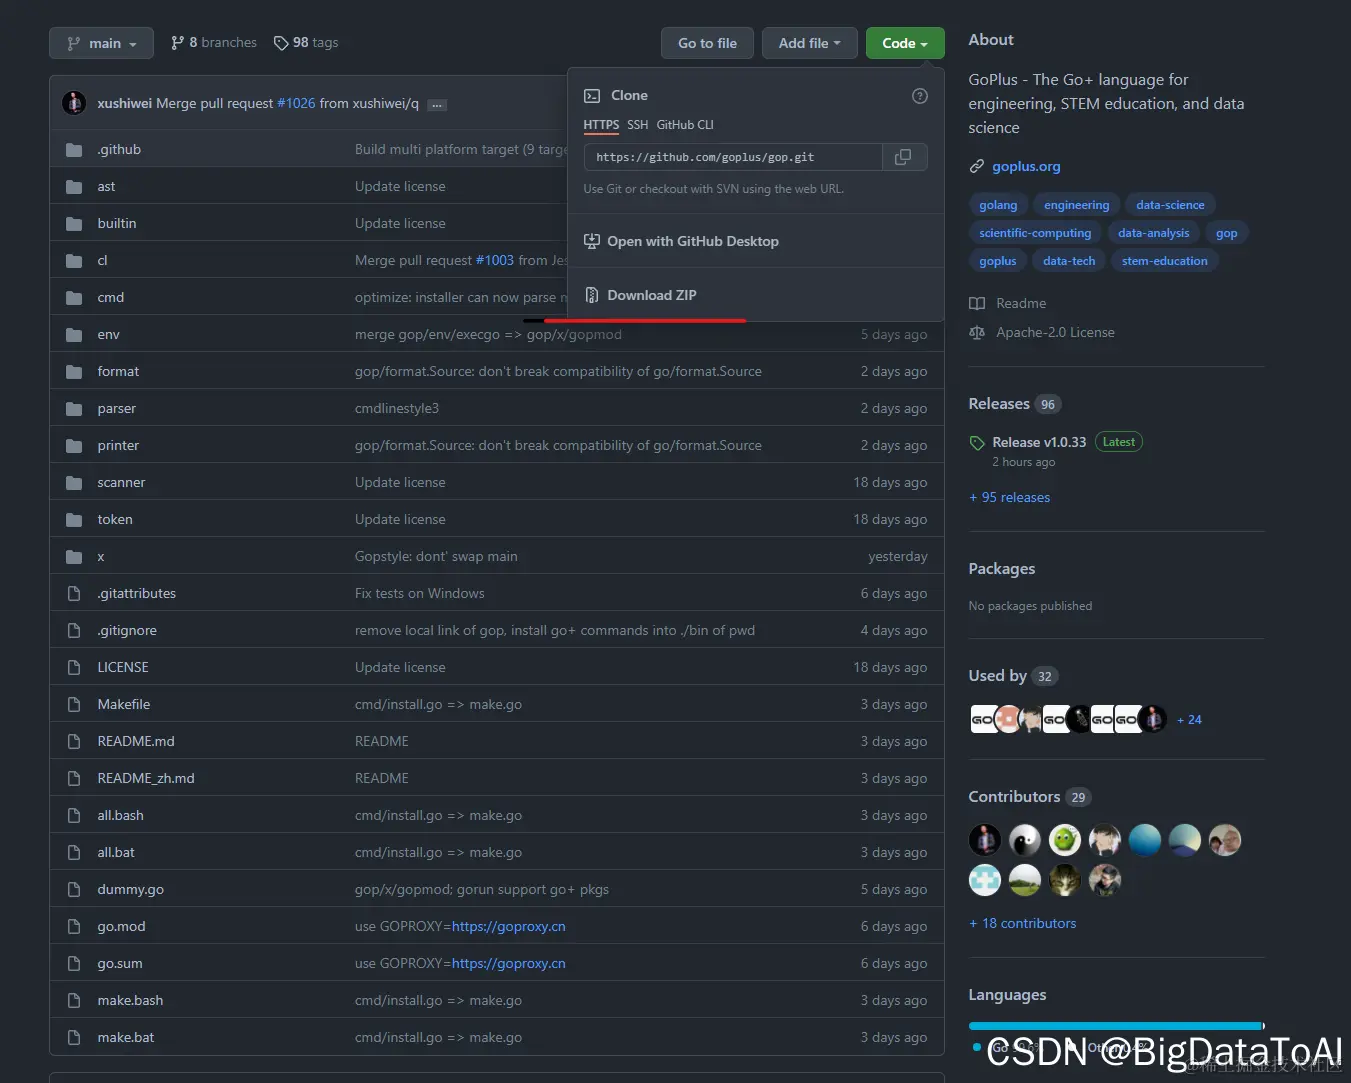Image resolution: width=1351 pixels, height=1083 pixels.
Task: Click the Download ZIP archive icon
Action: coord(592,295)
